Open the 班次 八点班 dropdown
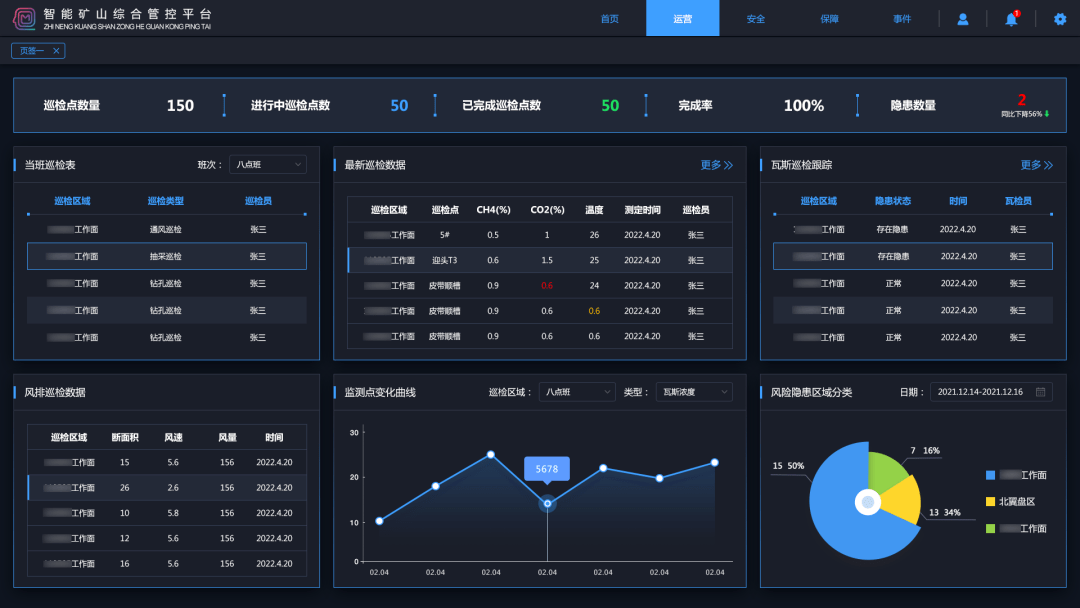Viewport: 1080px width, 608px height. pyautogui.click(x=267, y=164)
